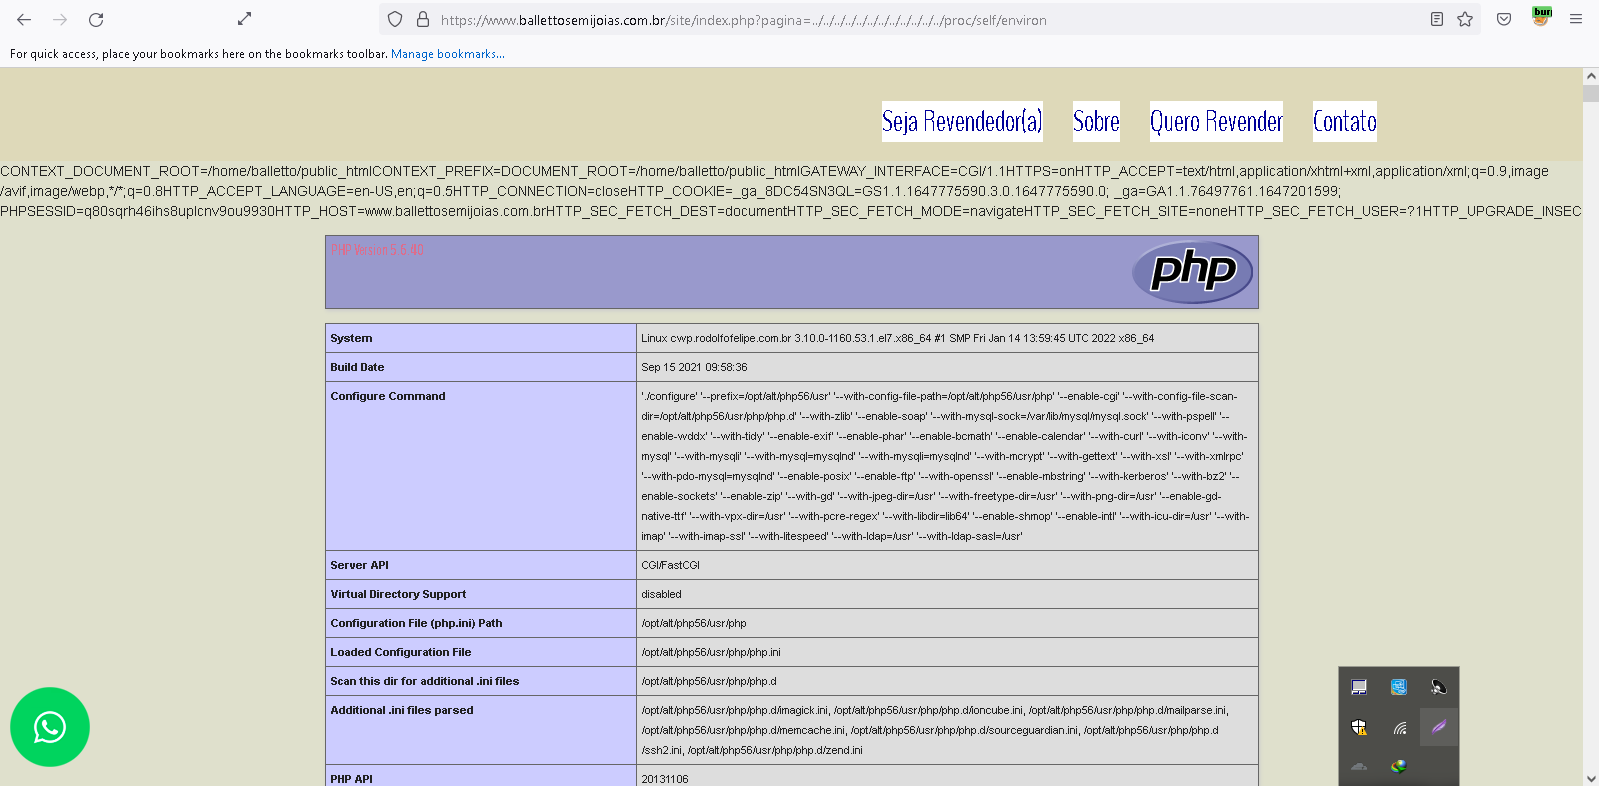This screenshot has height=786, width=1599.
Task: Click the PHP logo image
Action: pos(1192,271)
